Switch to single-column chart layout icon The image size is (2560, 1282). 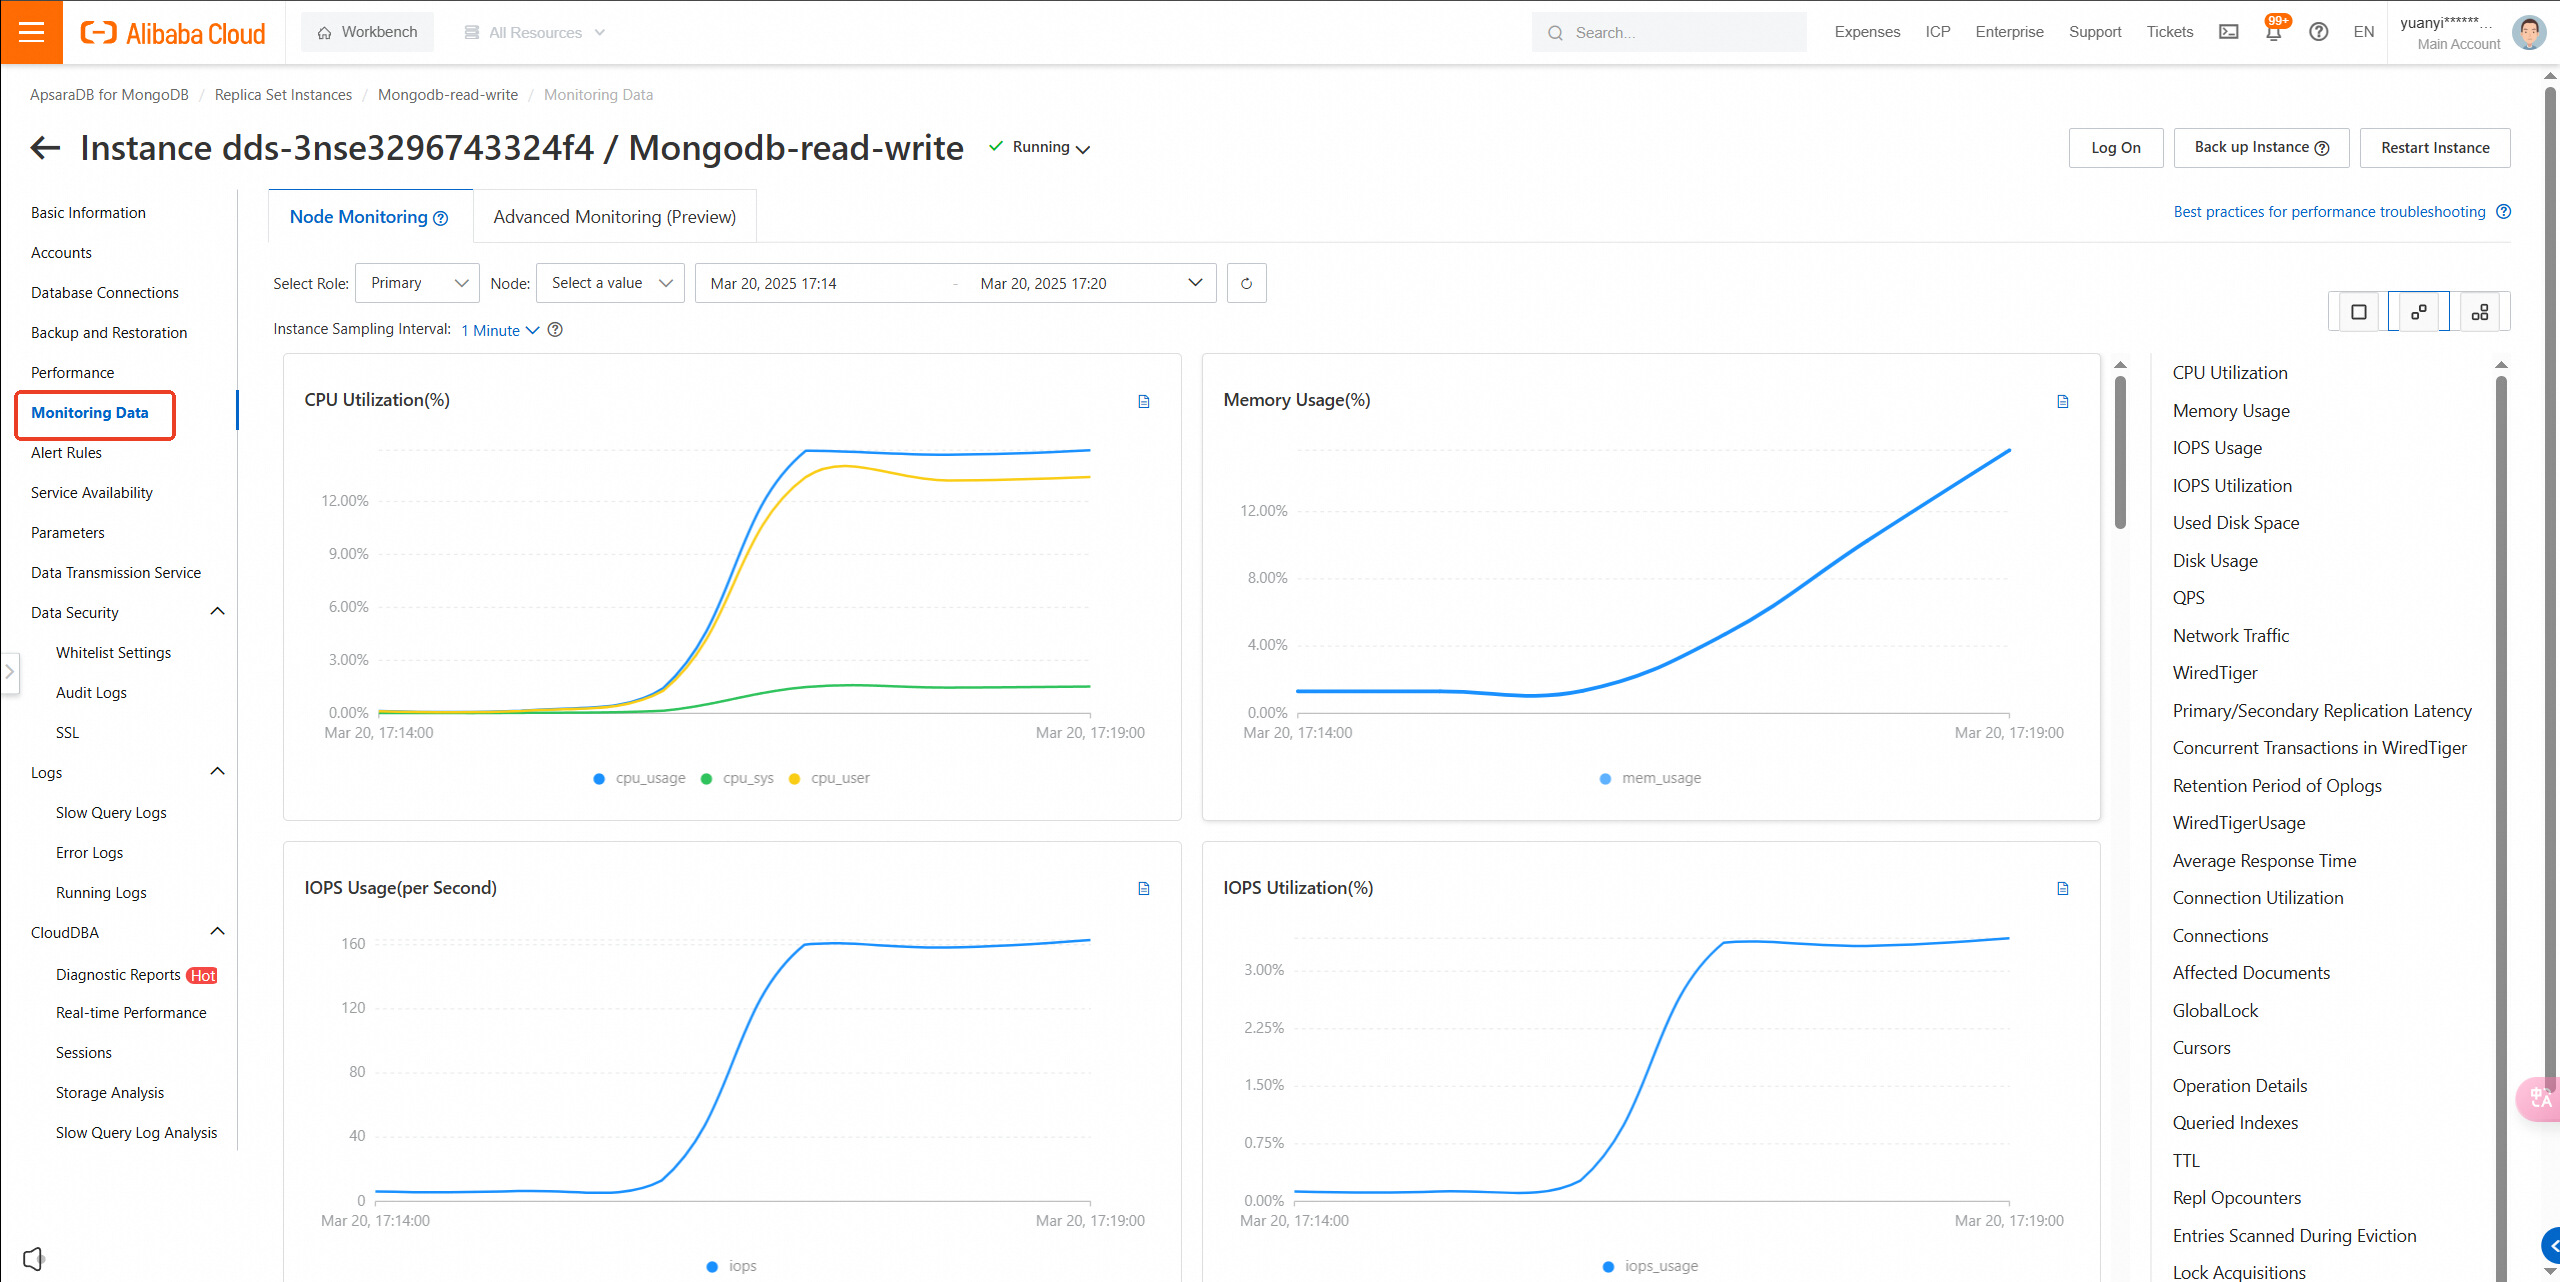(2358, 312)
